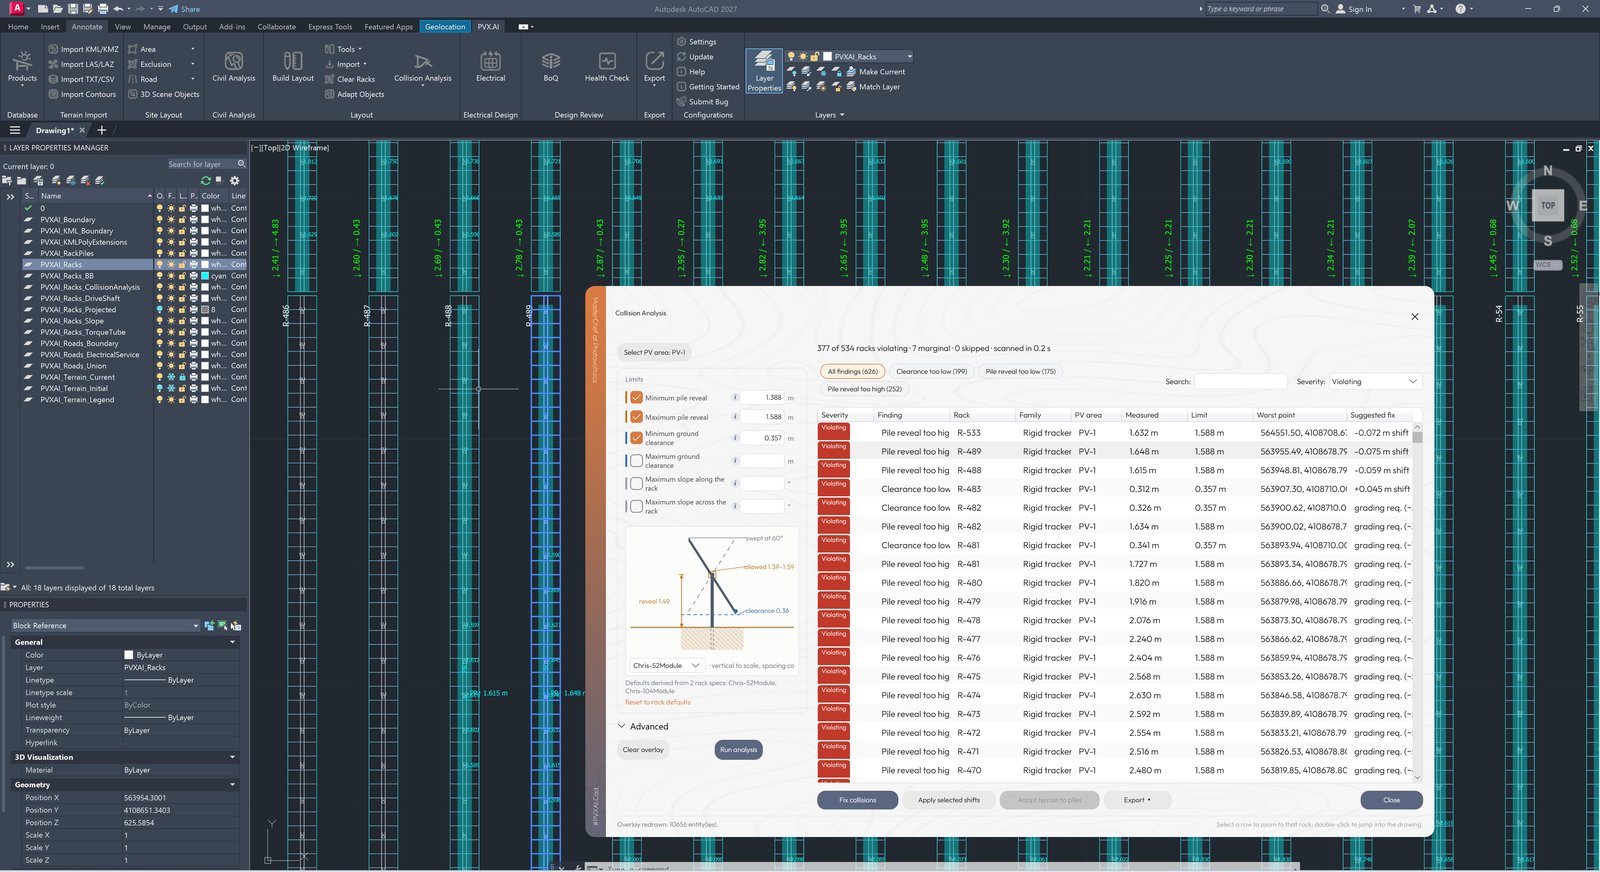Click color swatch of PVXAI_Racks_Projected layer
Viewport: 1600px width, 872px height.
[x=205, y=310]
